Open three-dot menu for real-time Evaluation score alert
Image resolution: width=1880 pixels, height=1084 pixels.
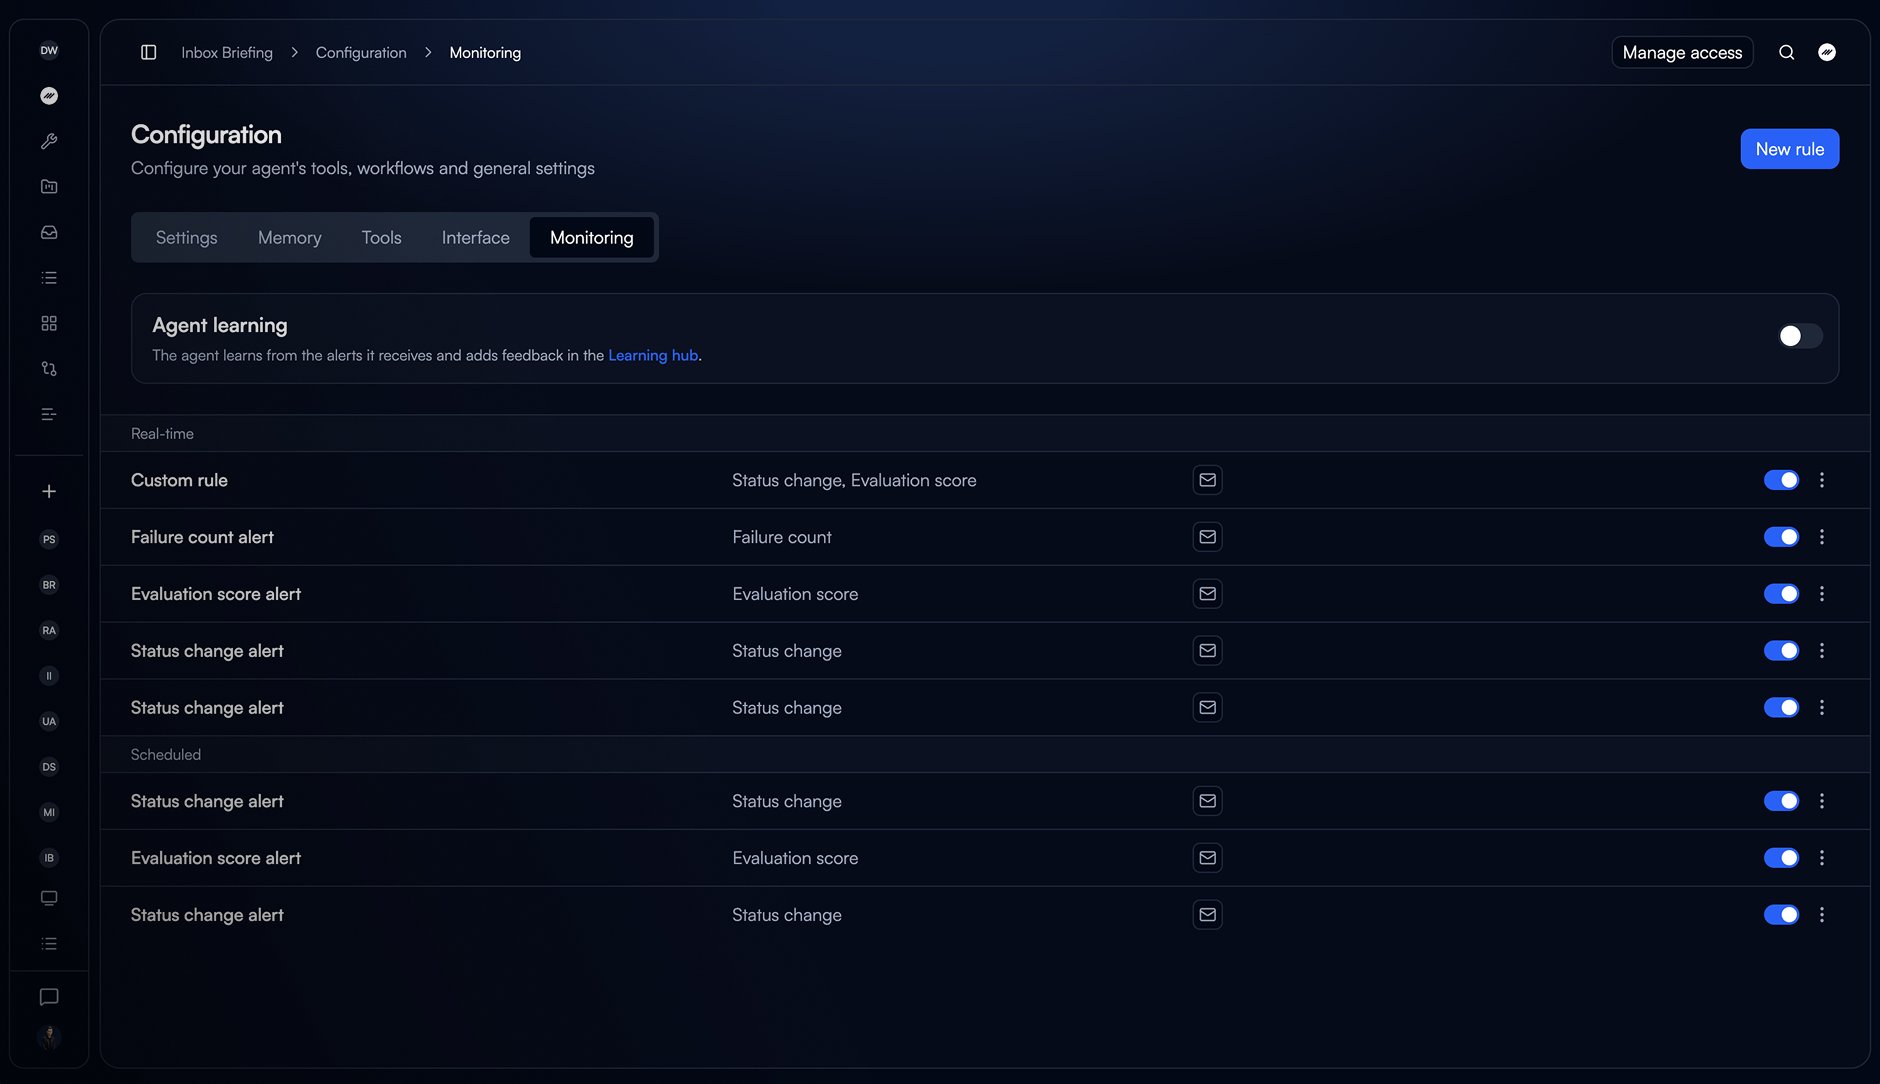pos(1822,594)
